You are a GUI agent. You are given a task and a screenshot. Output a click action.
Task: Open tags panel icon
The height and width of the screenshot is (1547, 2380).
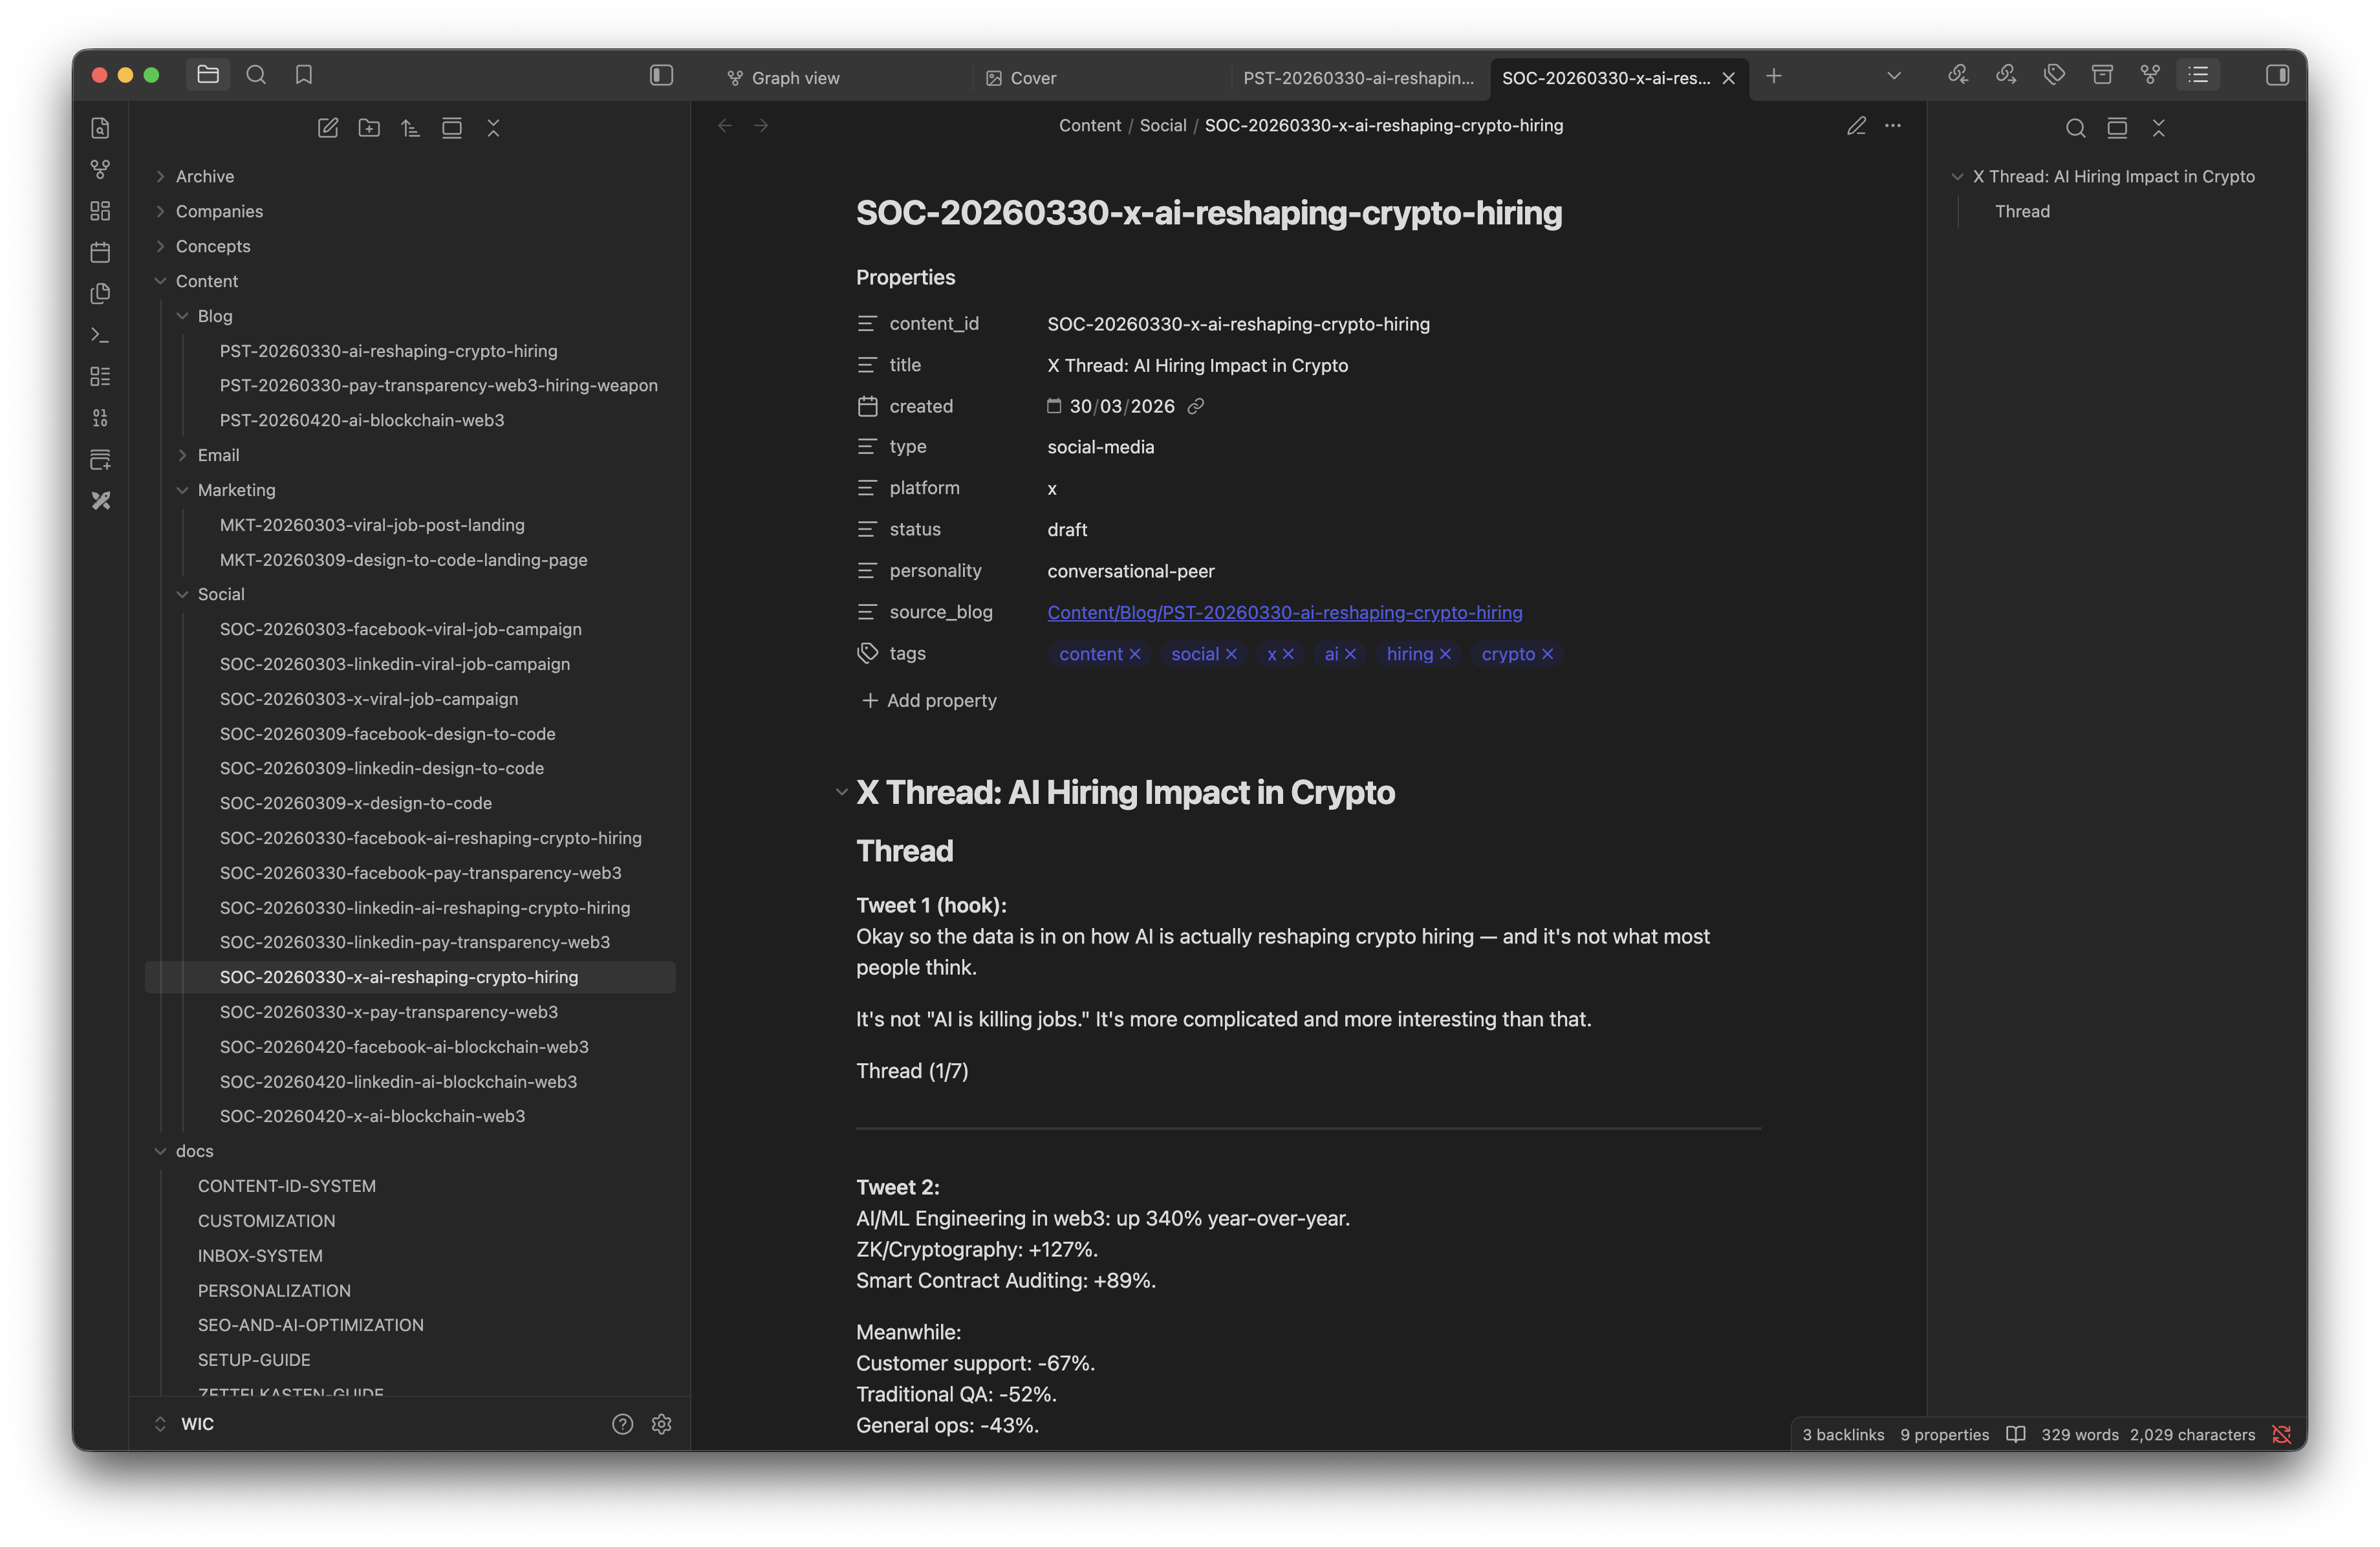tap(2054, 75)
